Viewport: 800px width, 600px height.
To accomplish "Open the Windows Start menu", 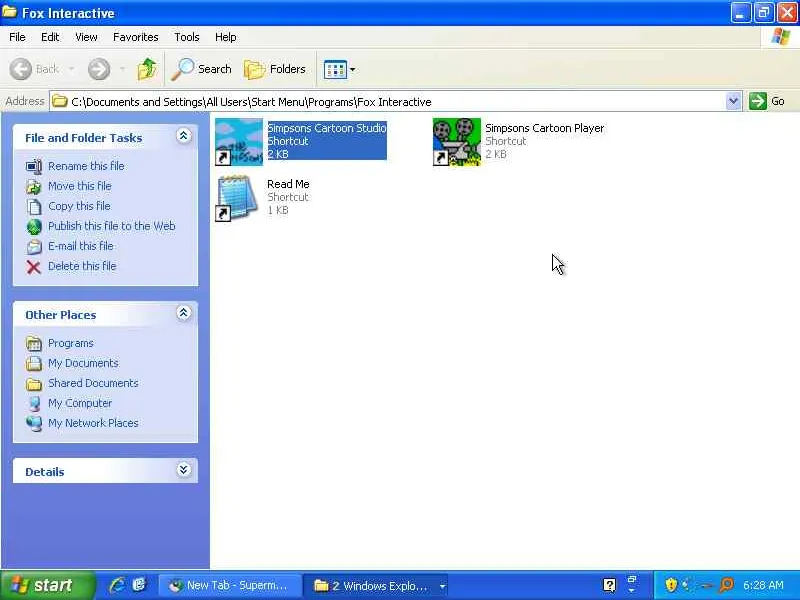I will pos(47,585).
